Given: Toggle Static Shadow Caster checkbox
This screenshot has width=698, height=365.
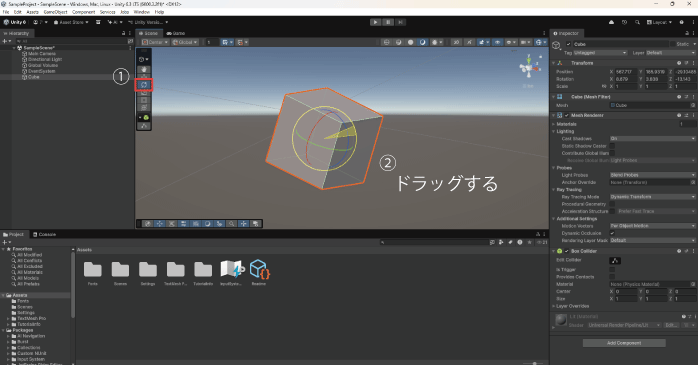Looking at the screenshot, I should click(612, 146).
